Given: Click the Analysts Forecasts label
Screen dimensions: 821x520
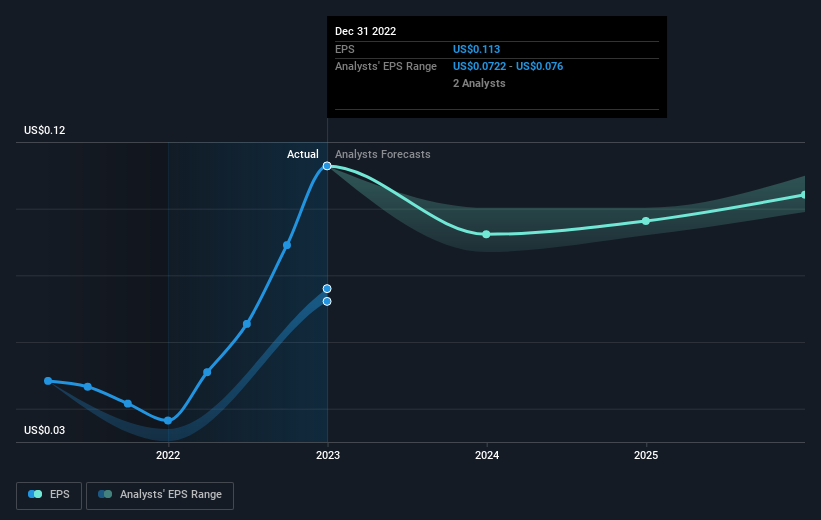Looking at the screenshot, I should click(383, 154).
